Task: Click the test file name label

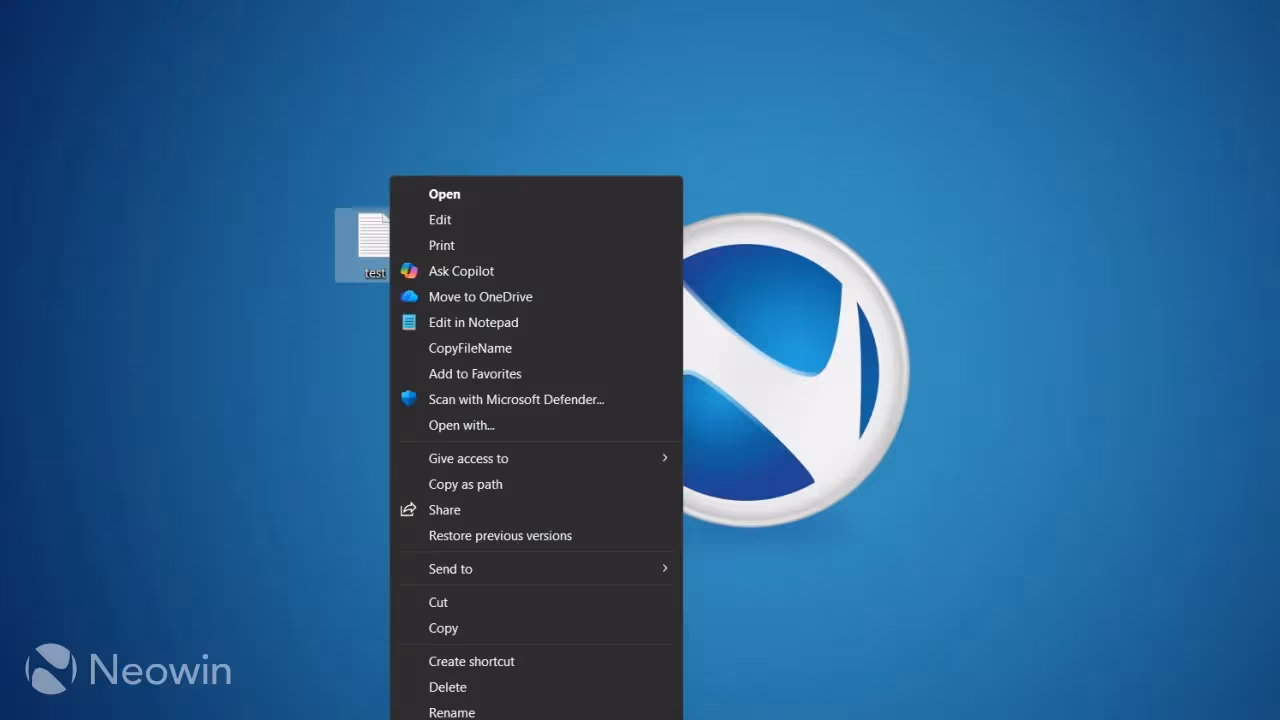Action: pos(375,273)
